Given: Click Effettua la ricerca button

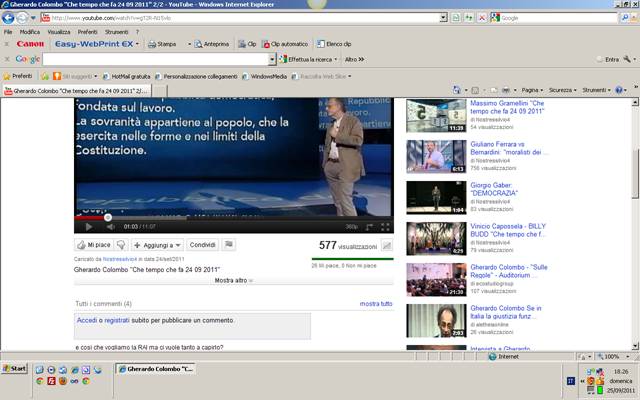Looking at the screenshot, I should (309, 60).
